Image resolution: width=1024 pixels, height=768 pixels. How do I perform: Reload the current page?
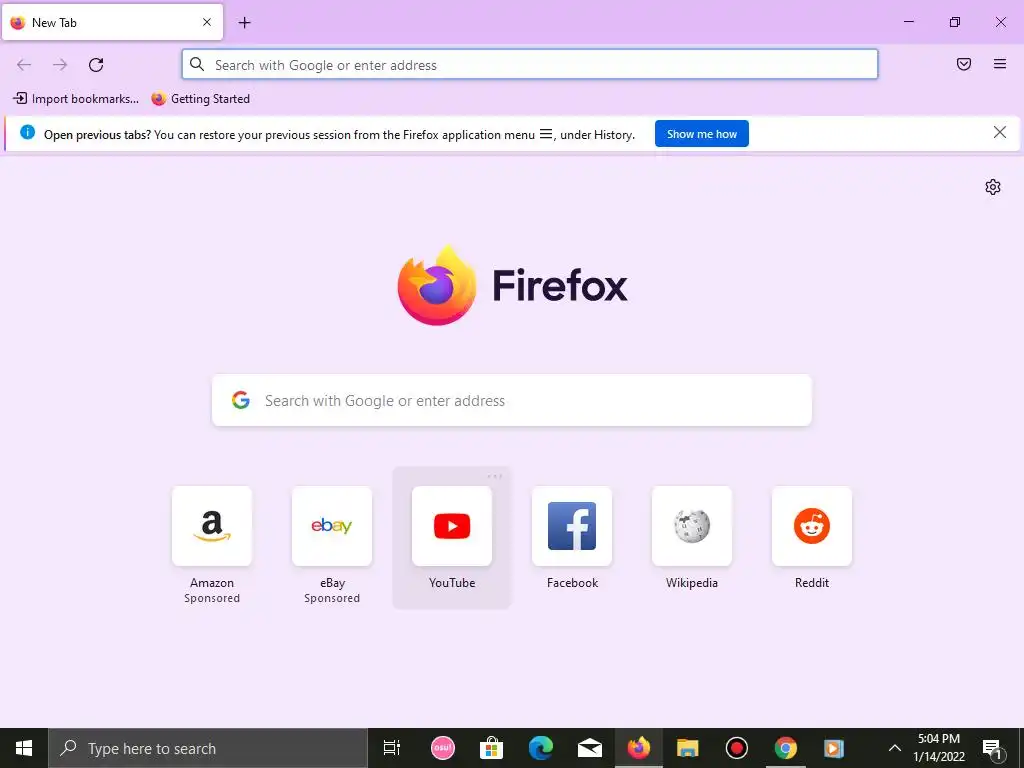(96, 65)
